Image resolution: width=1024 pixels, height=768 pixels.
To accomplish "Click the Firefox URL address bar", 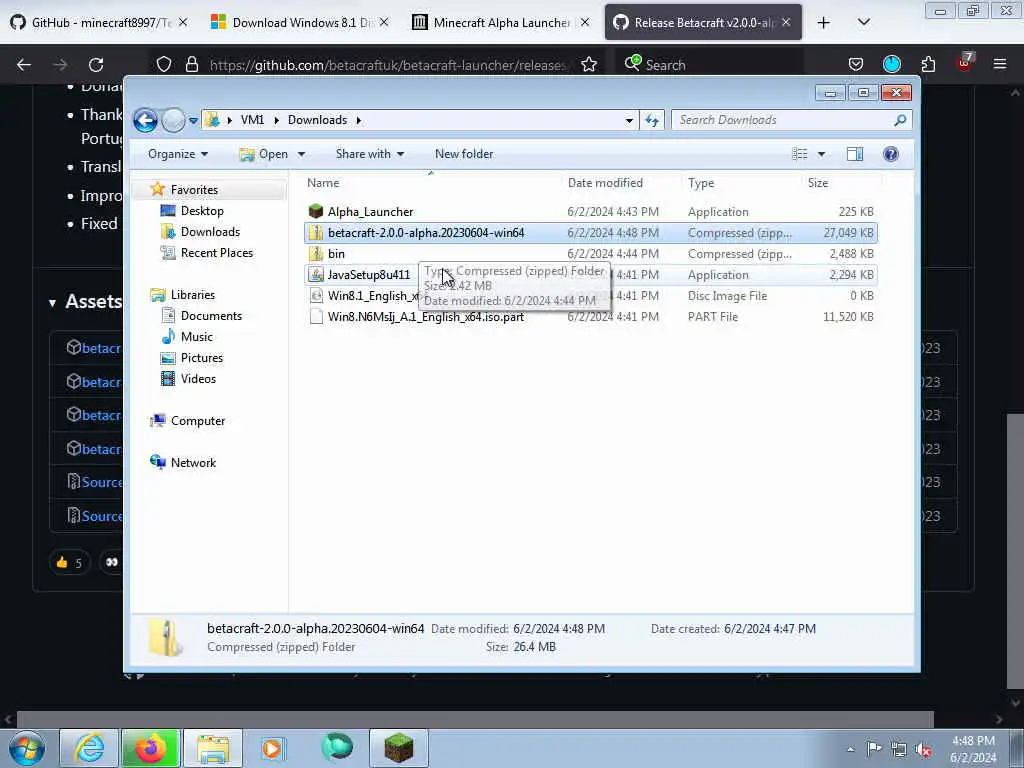I will (x=387, y=65).
